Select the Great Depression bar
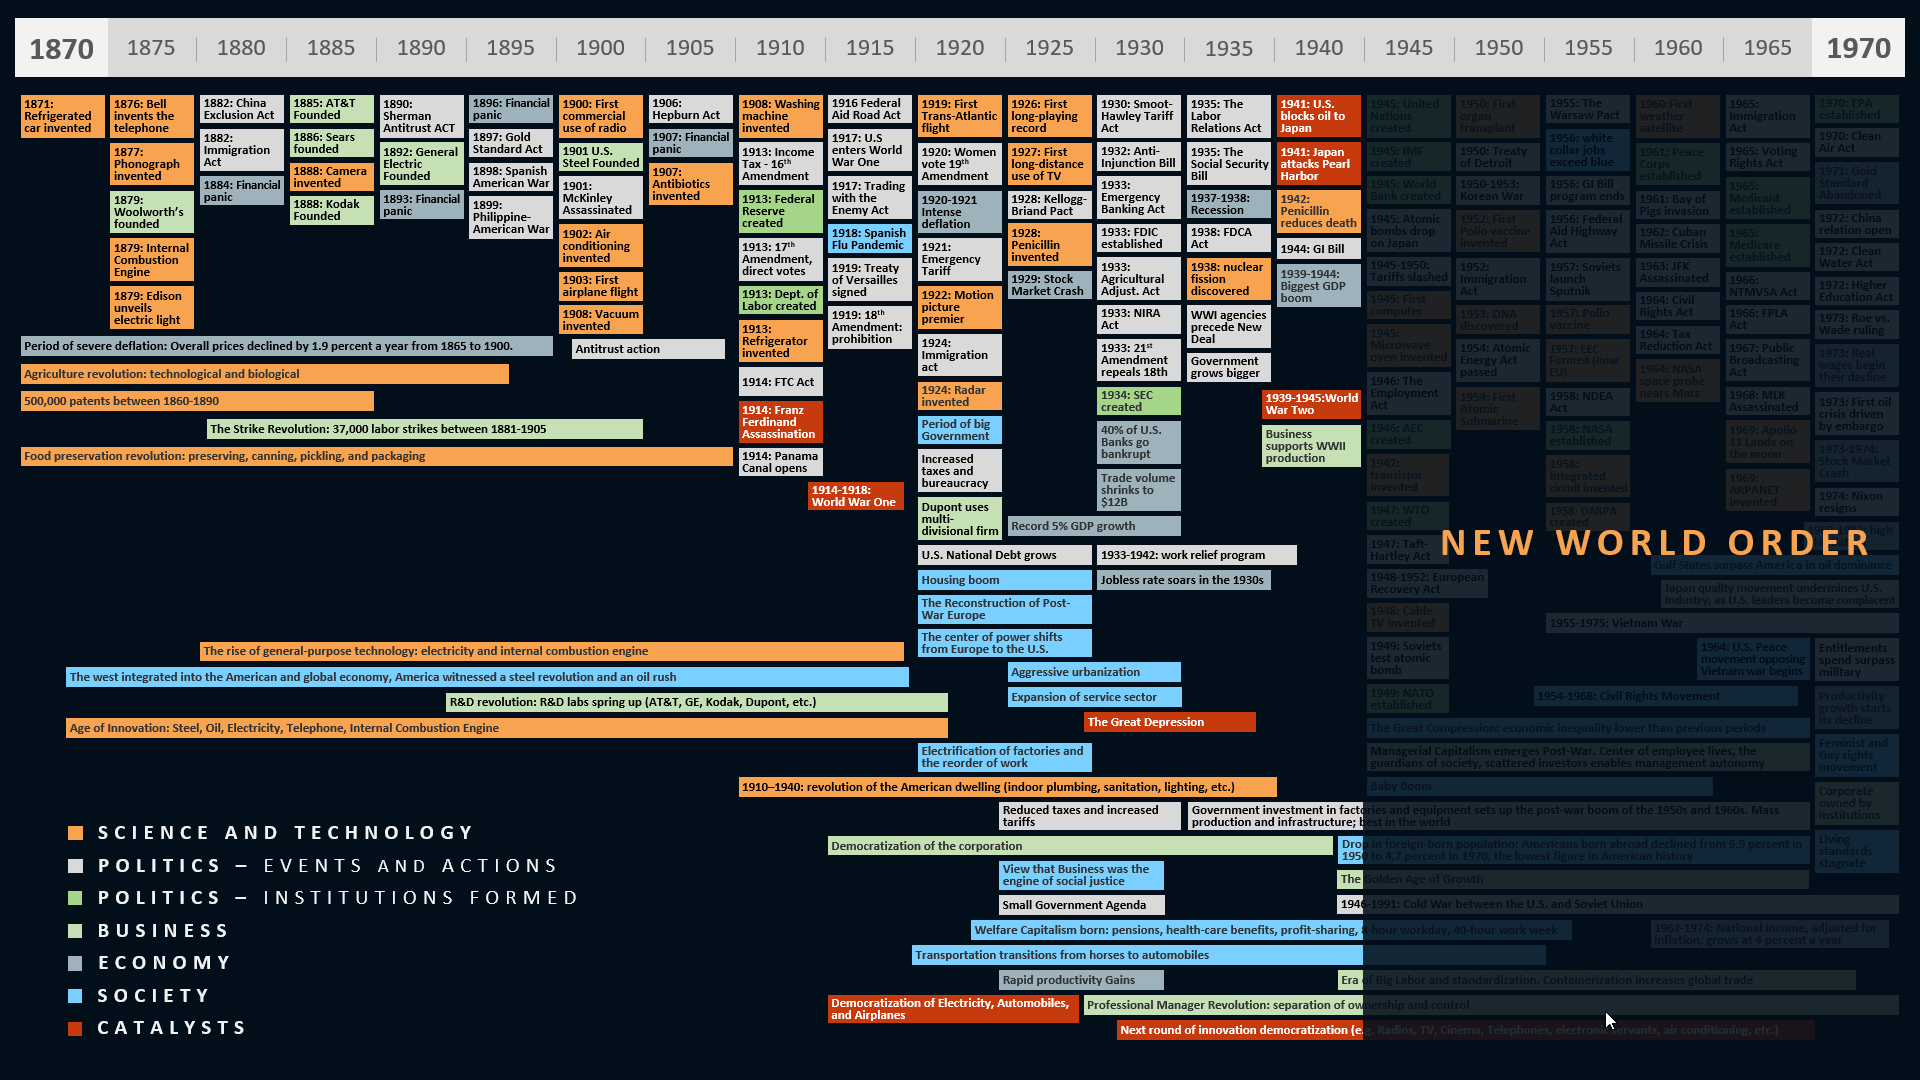 click(1168, 722)
